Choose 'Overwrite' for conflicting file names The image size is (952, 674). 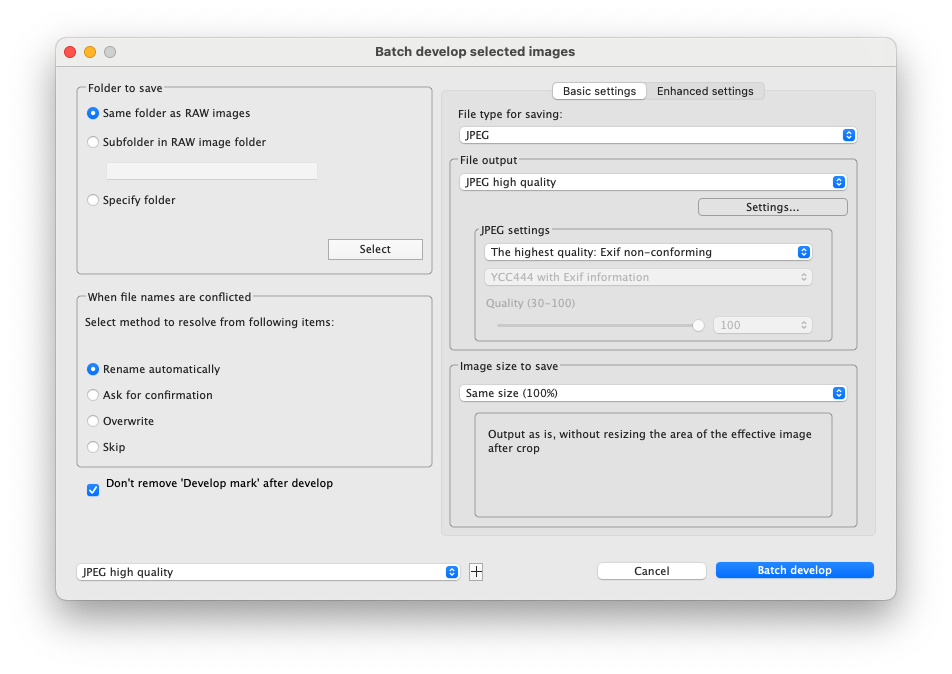coord(94,421)
